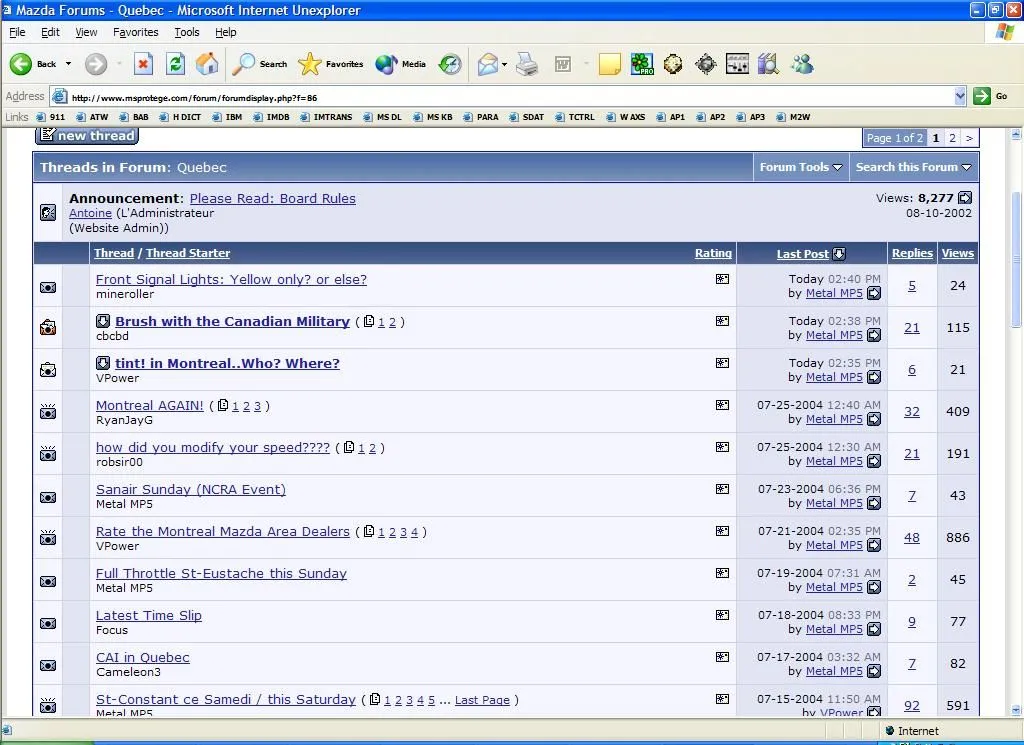Click the new thread button
The height and width of the screenshot is (745, 1024).
[87, 136]
